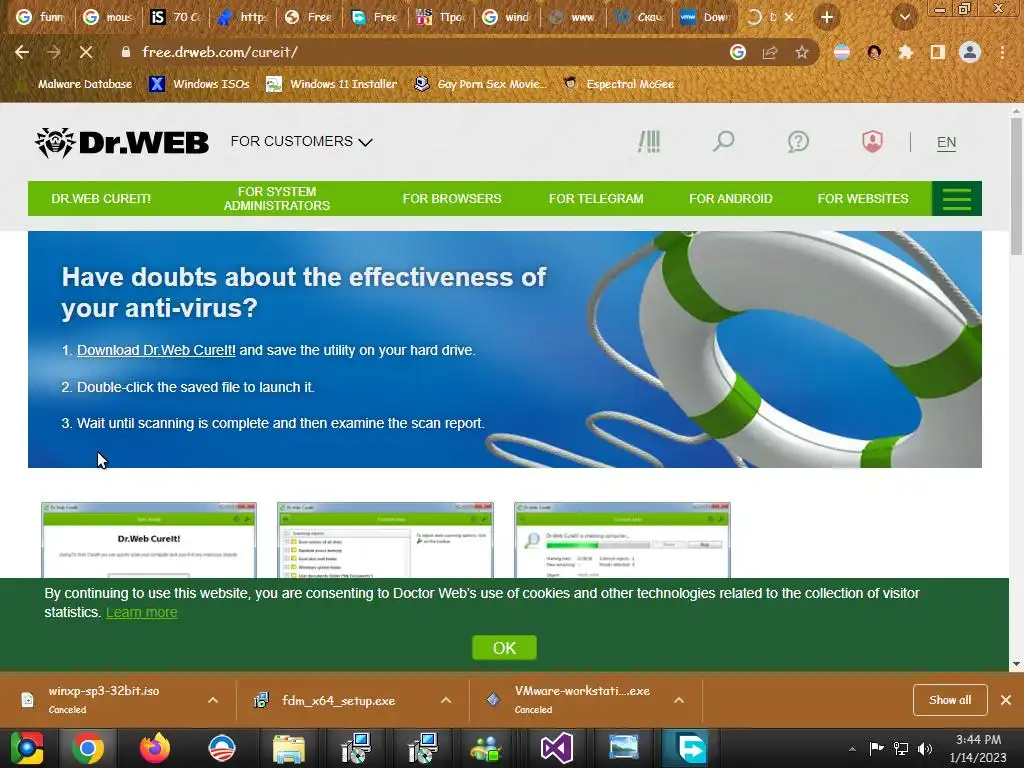1024x768 pixels.
Task: Open a new browser tab
Action: [827, 17]
